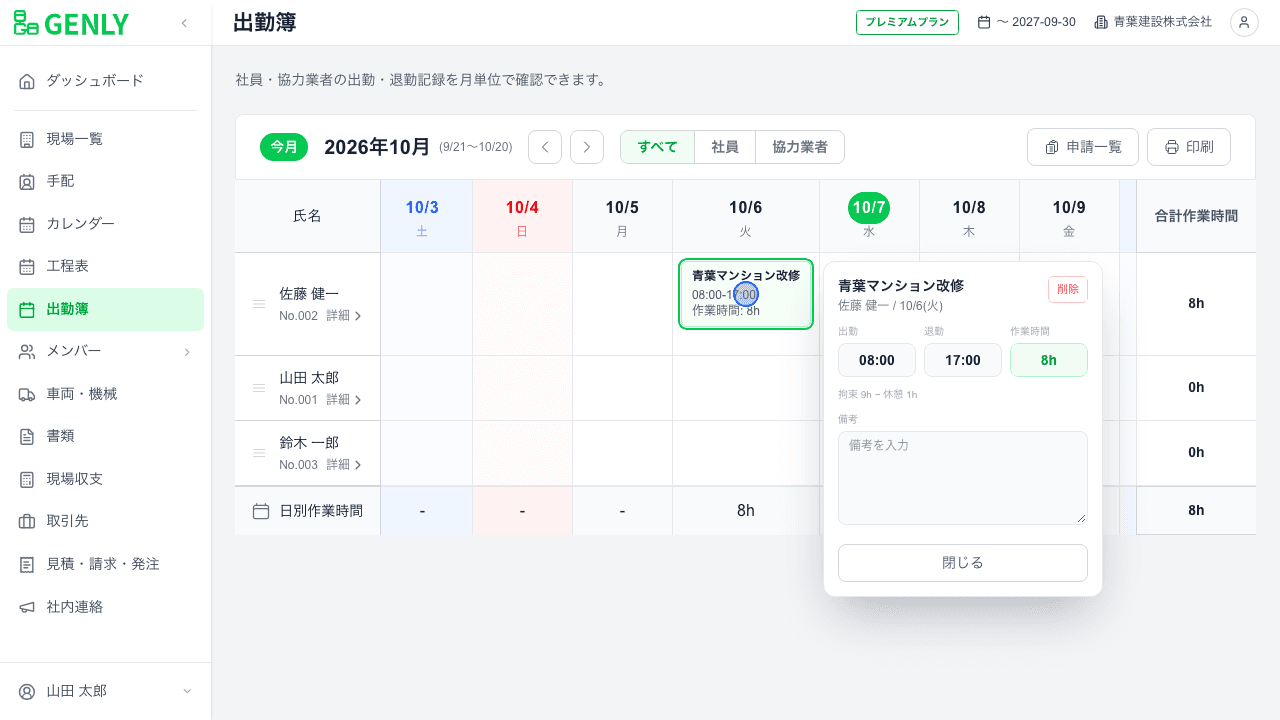Click the ダッシュボード home icon
The height and width of the screenshot is (720, 1280).
27,81
